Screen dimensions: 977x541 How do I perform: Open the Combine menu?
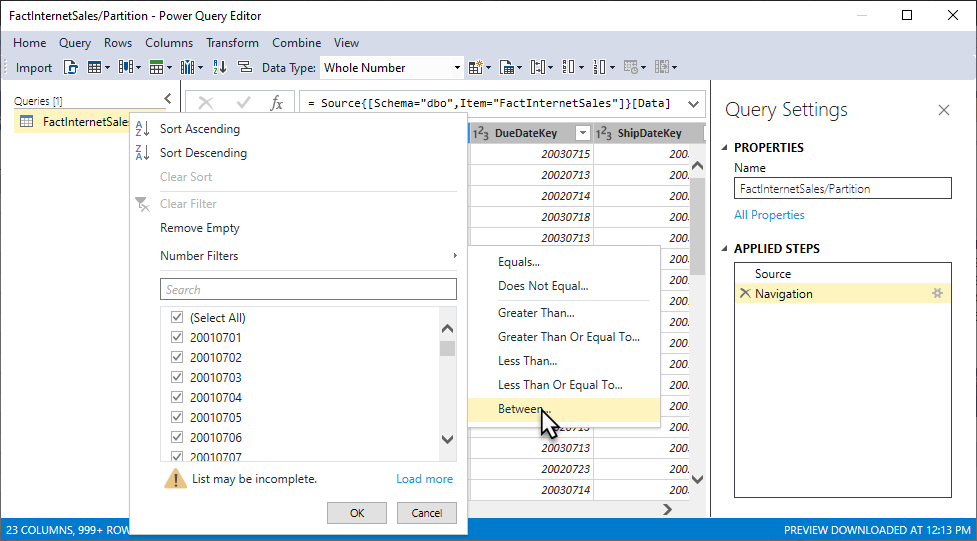(x=297, y=43)
